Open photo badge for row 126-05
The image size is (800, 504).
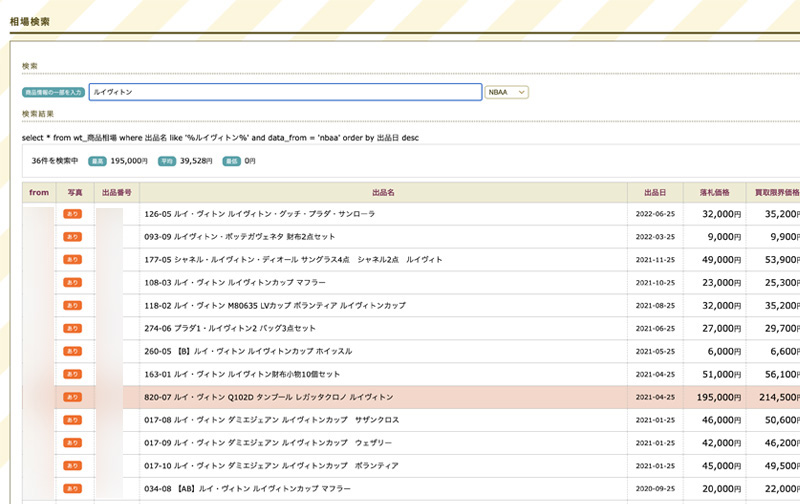point(72,214)
